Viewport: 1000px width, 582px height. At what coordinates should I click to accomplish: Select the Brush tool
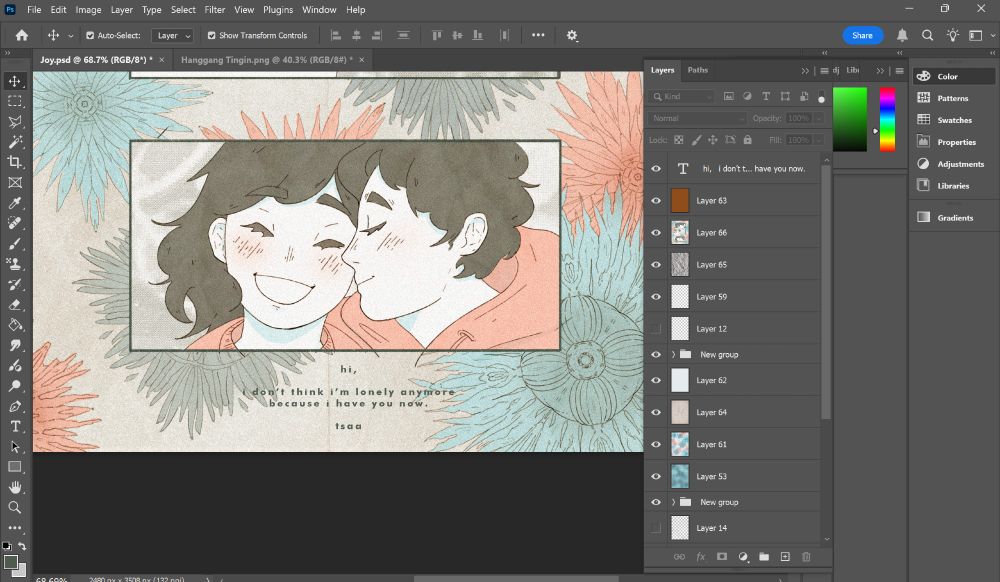(15, 244)
